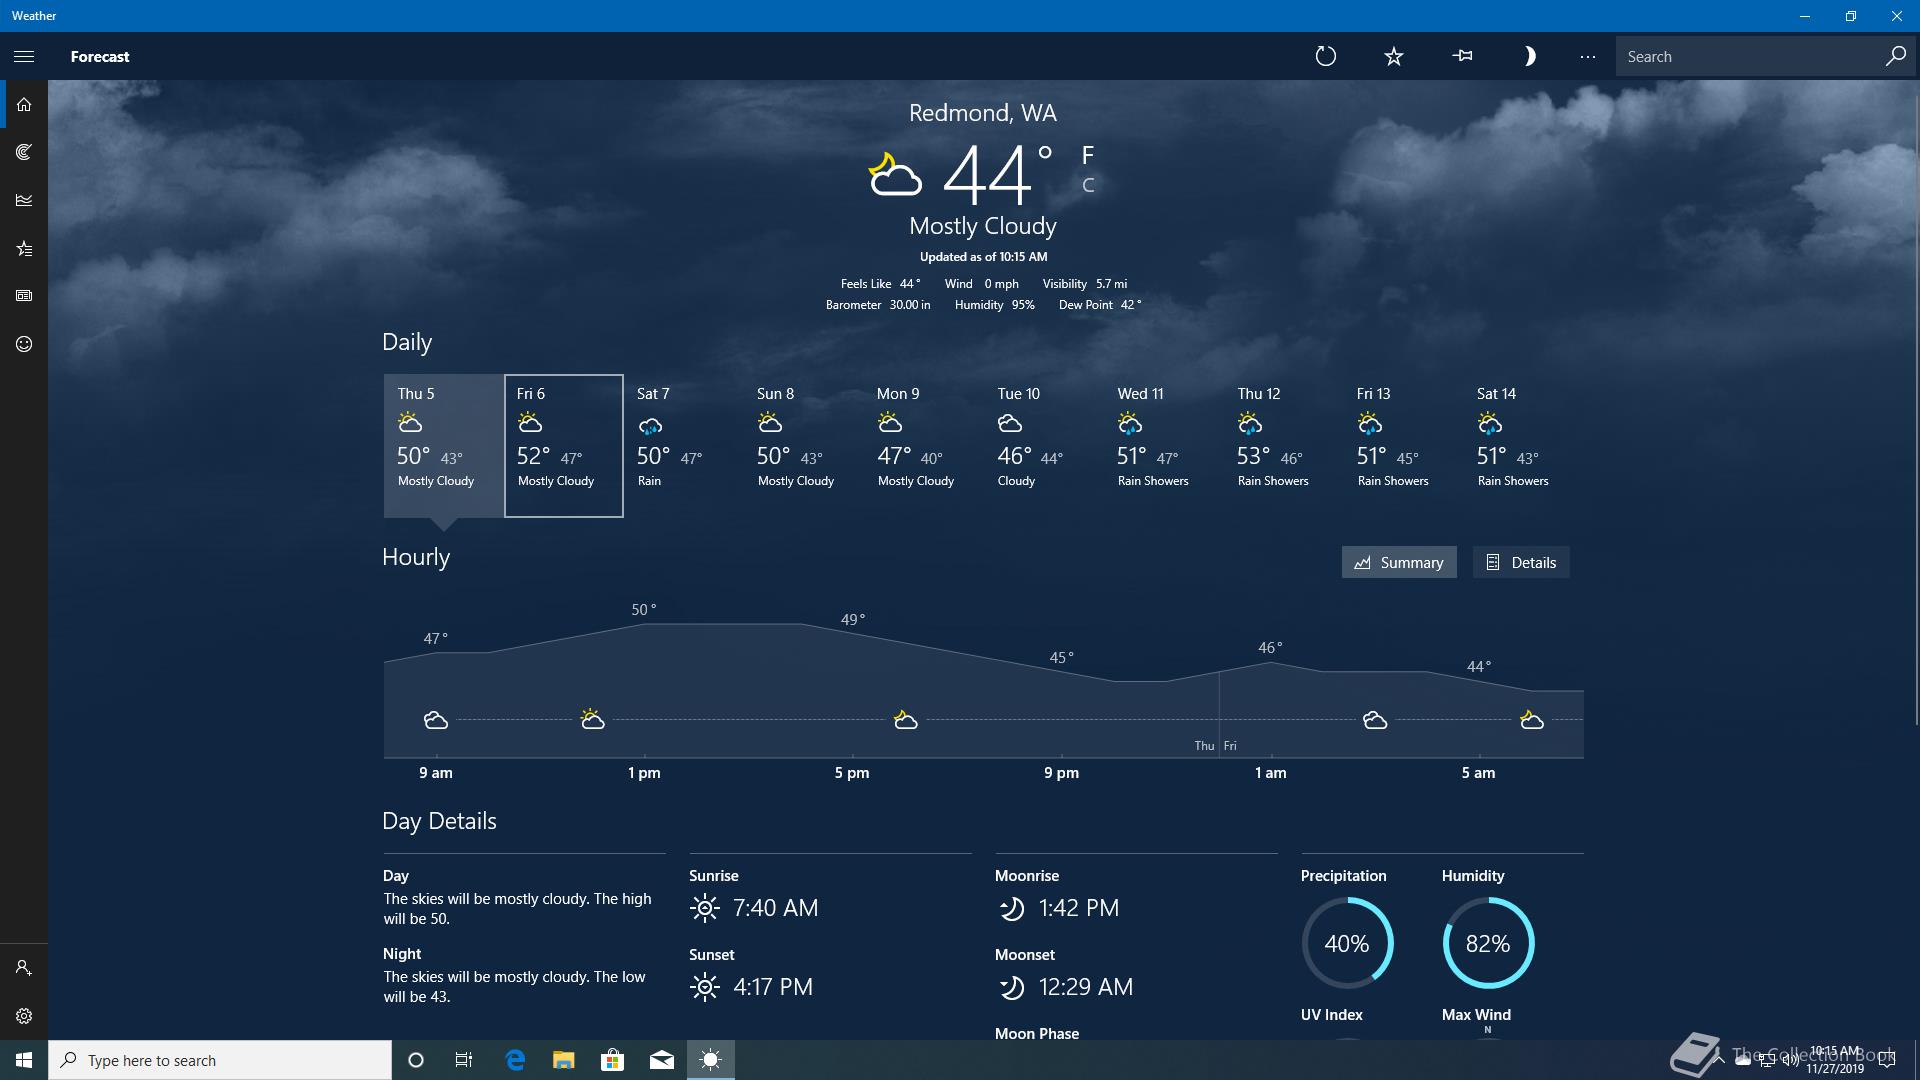1920x1080 pixels.
Task: Click the Send Feedback smiley icon
Action: 24,344
